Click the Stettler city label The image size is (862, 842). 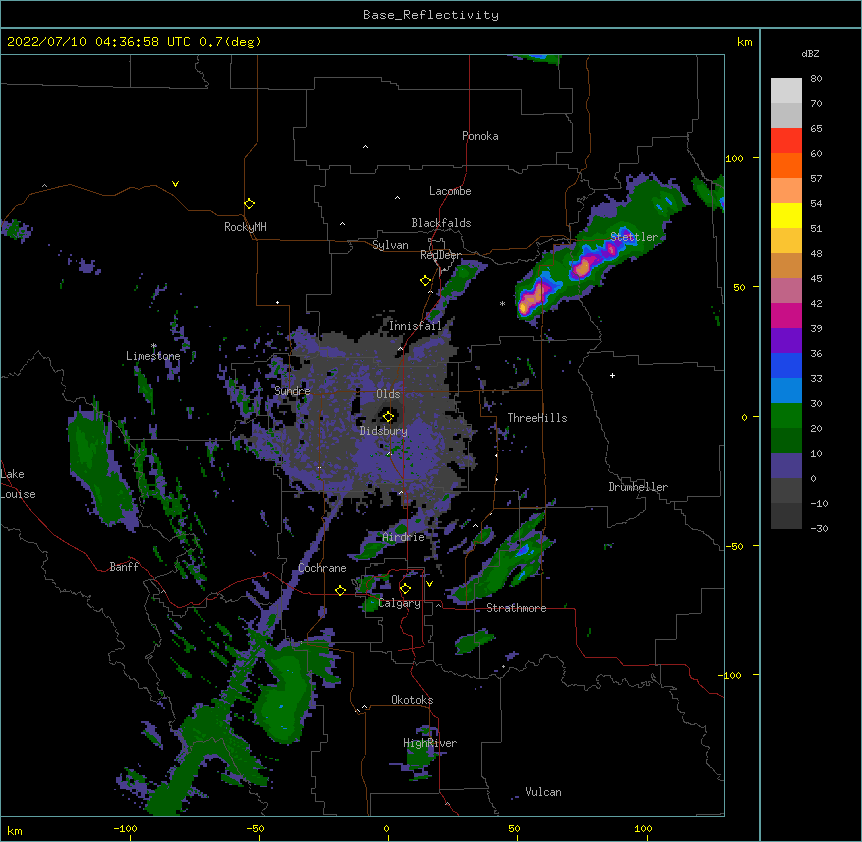coord(634,237)
